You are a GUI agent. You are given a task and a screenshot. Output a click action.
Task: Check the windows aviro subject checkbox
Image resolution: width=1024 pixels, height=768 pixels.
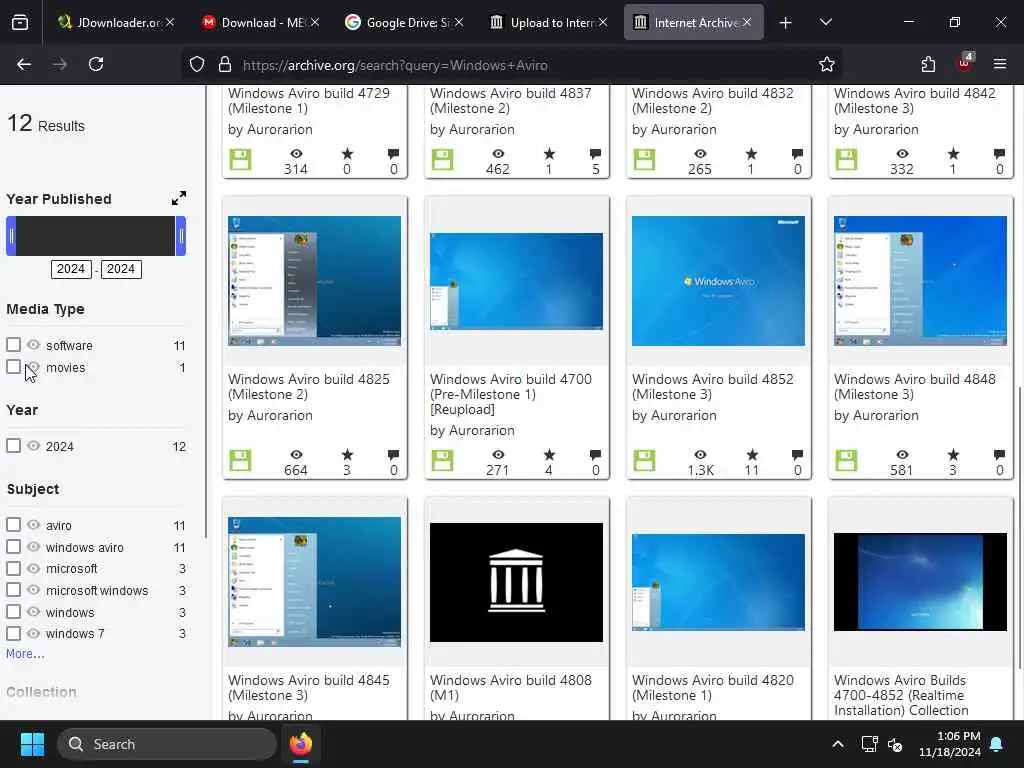pos(13,547)
